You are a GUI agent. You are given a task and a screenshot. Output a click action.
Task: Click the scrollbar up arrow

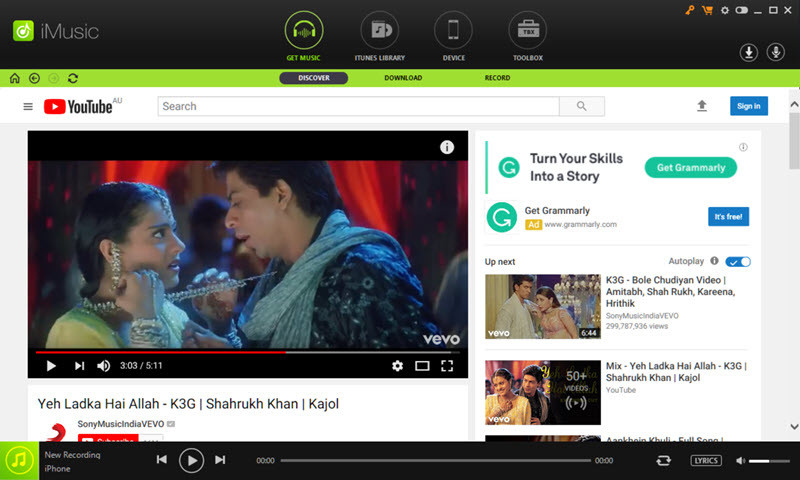coord(794,104)
